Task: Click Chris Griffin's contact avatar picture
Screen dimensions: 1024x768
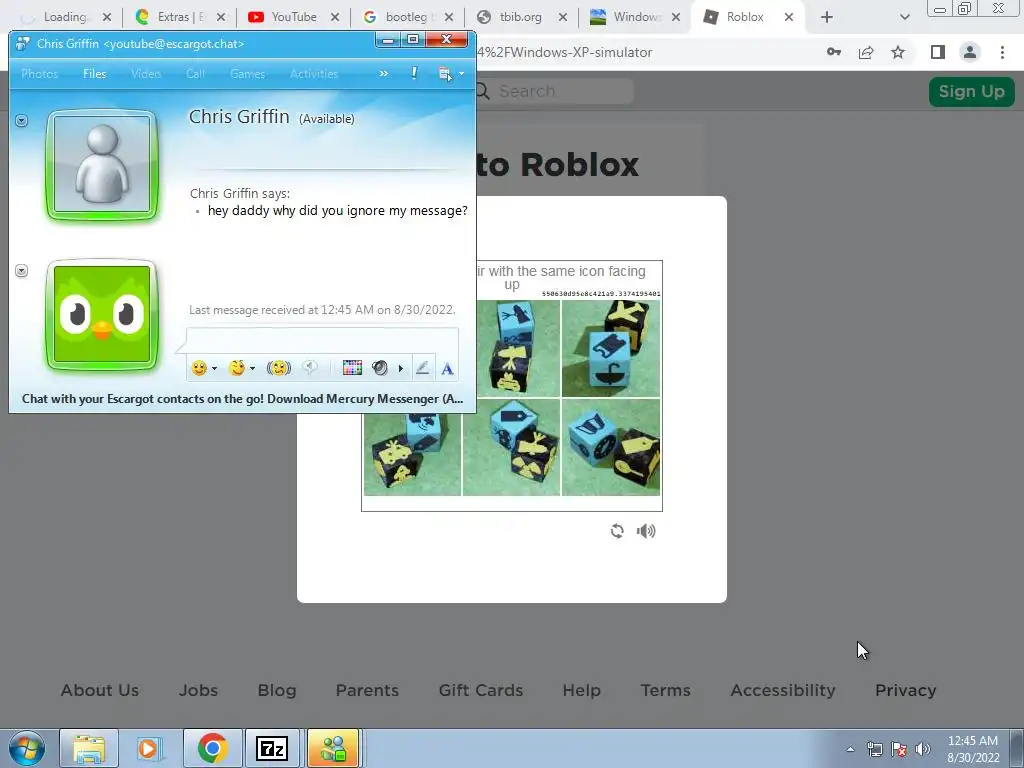Action: pyautogui.click(x=102, y=165)
